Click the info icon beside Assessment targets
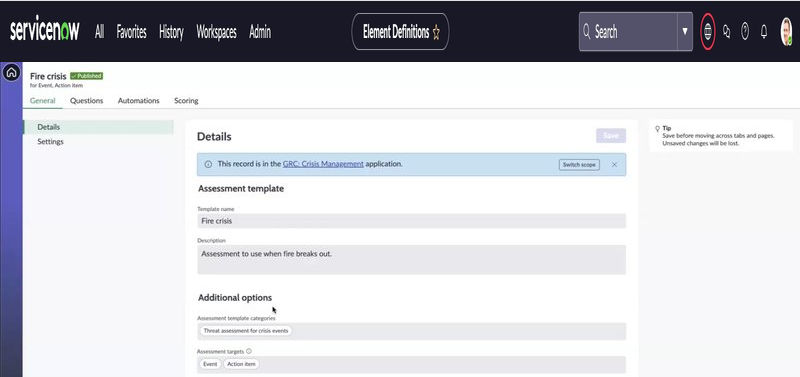 pyautogui.click(x=248, y=351)
